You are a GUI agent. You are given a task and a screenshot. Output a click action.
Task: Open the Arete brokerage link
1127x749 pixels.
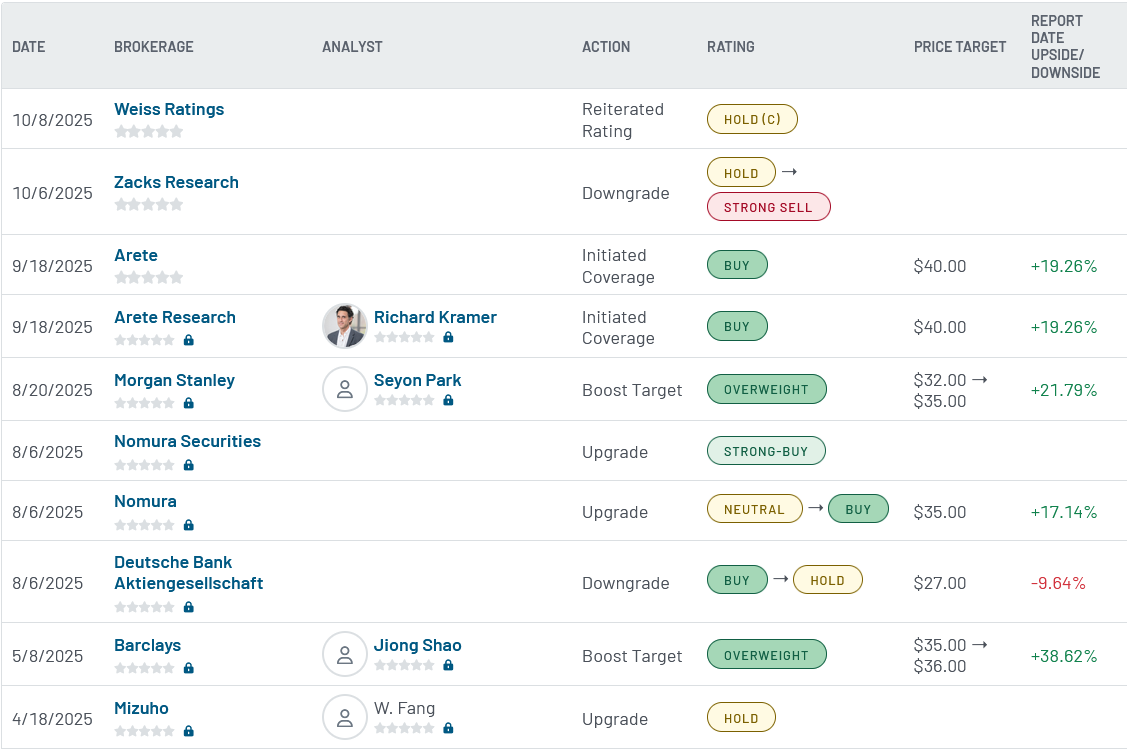(136, 255)
